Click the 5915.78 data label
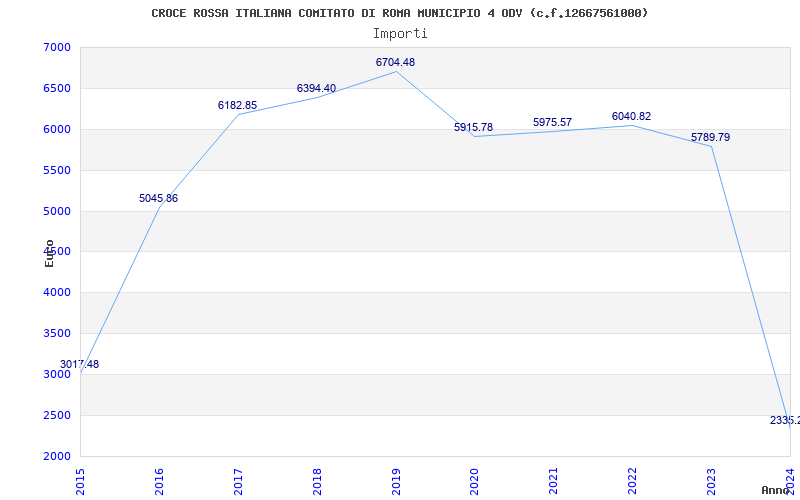Image resolution: width=800 pixels, height=500 pixels. pyautogui.click(x=473, y=127)
